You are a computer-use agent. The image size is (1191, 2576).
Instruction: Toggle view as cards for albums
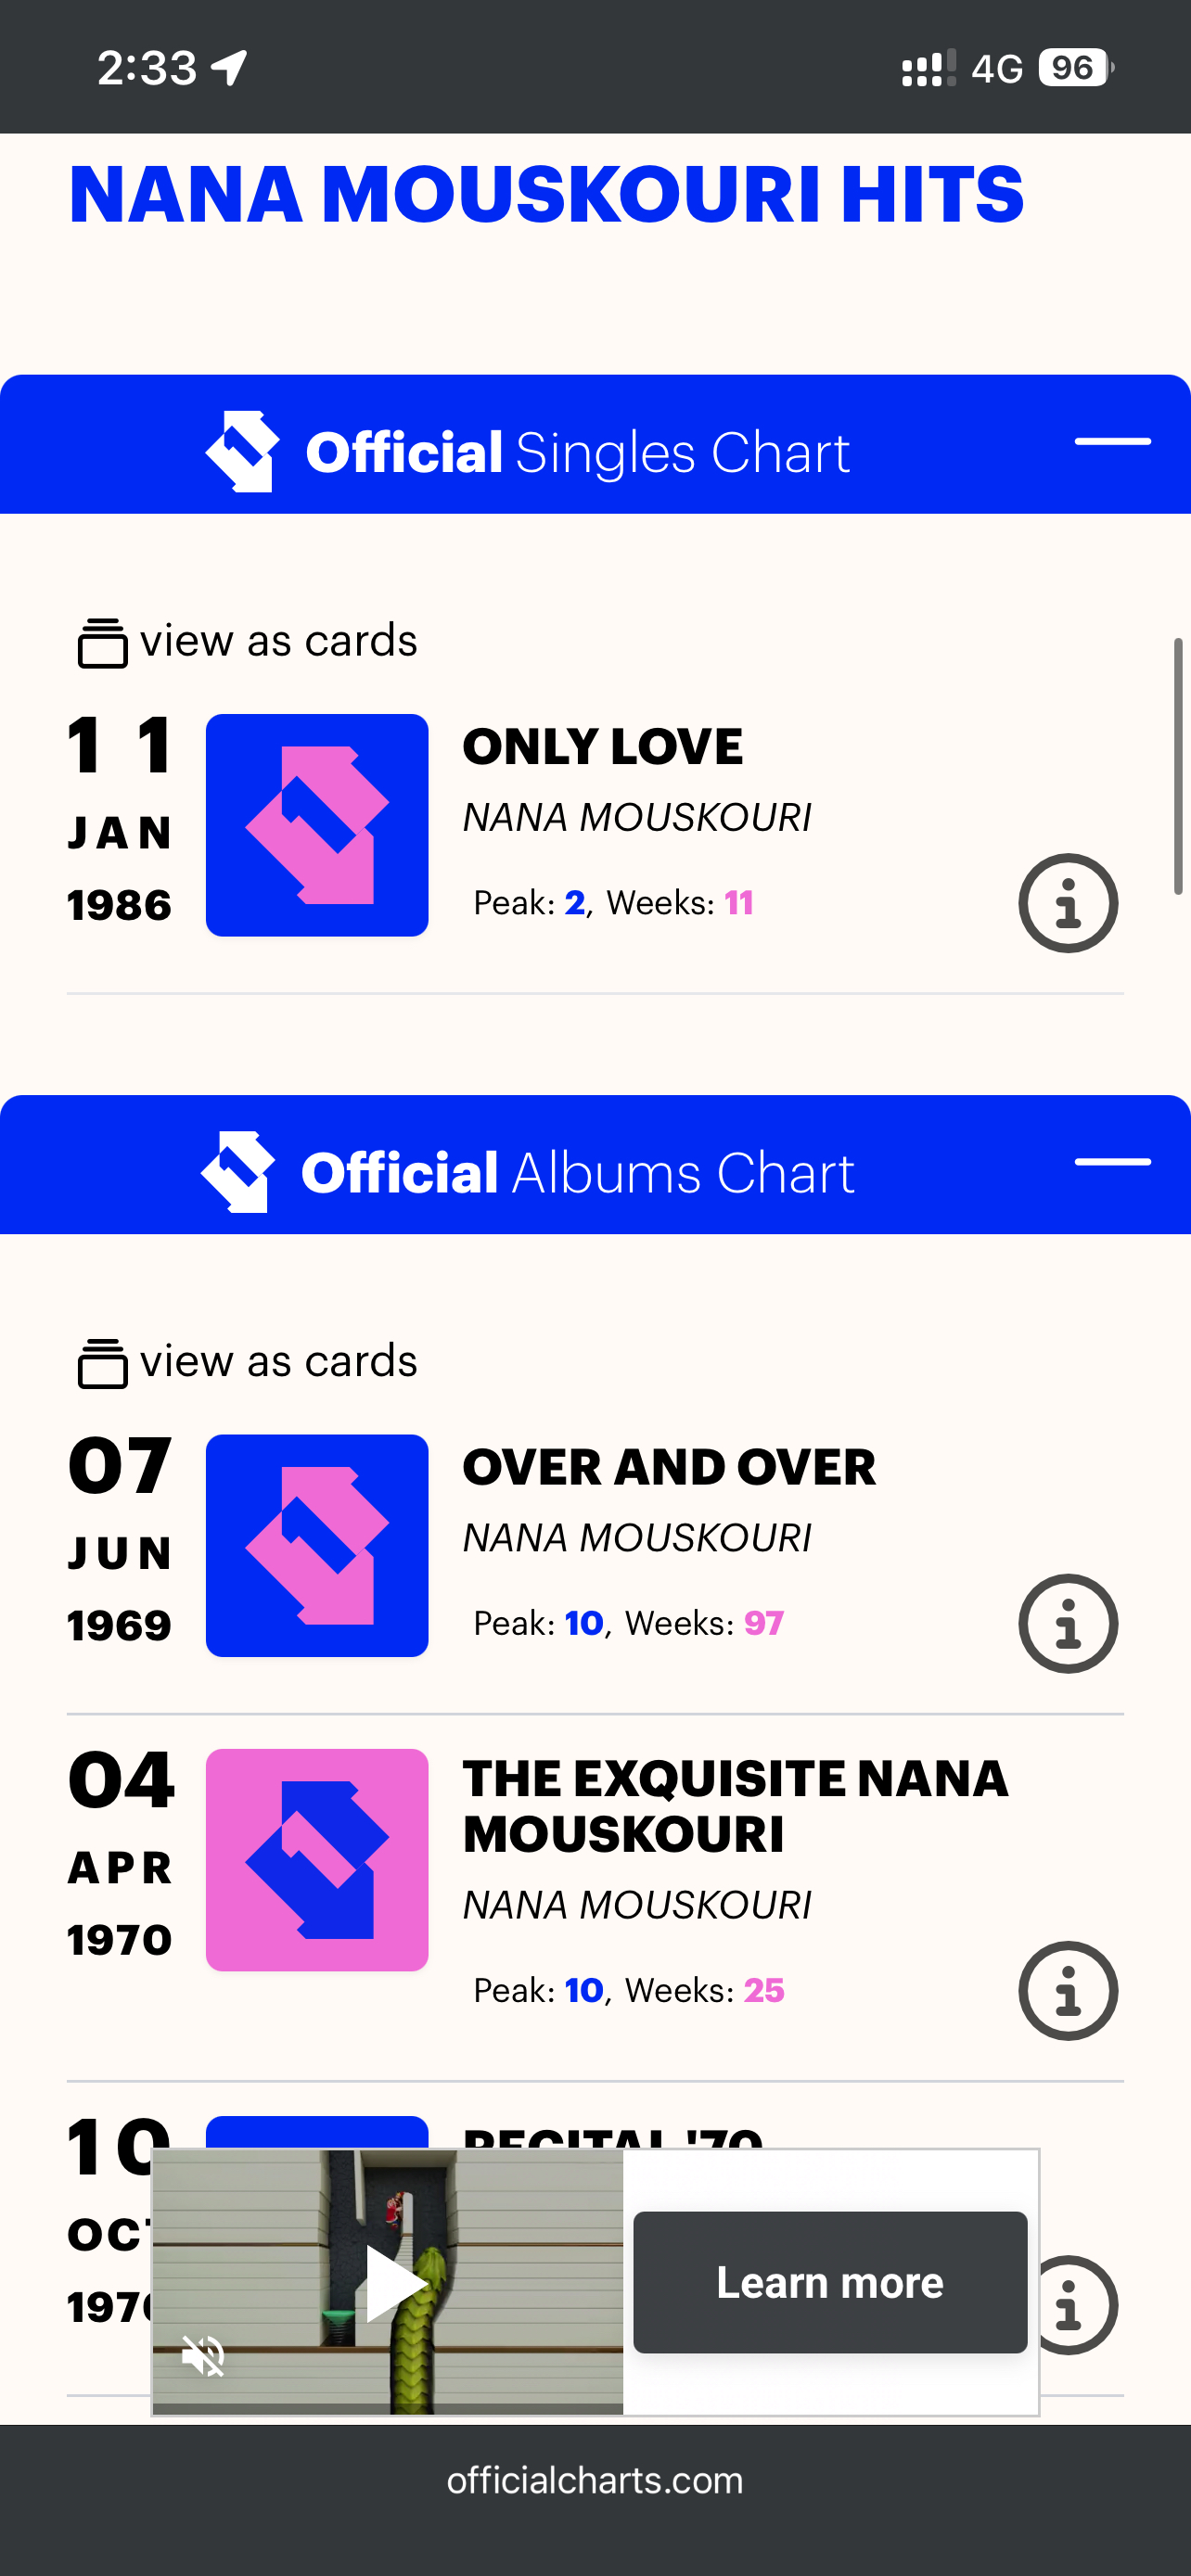point(248,1362)
